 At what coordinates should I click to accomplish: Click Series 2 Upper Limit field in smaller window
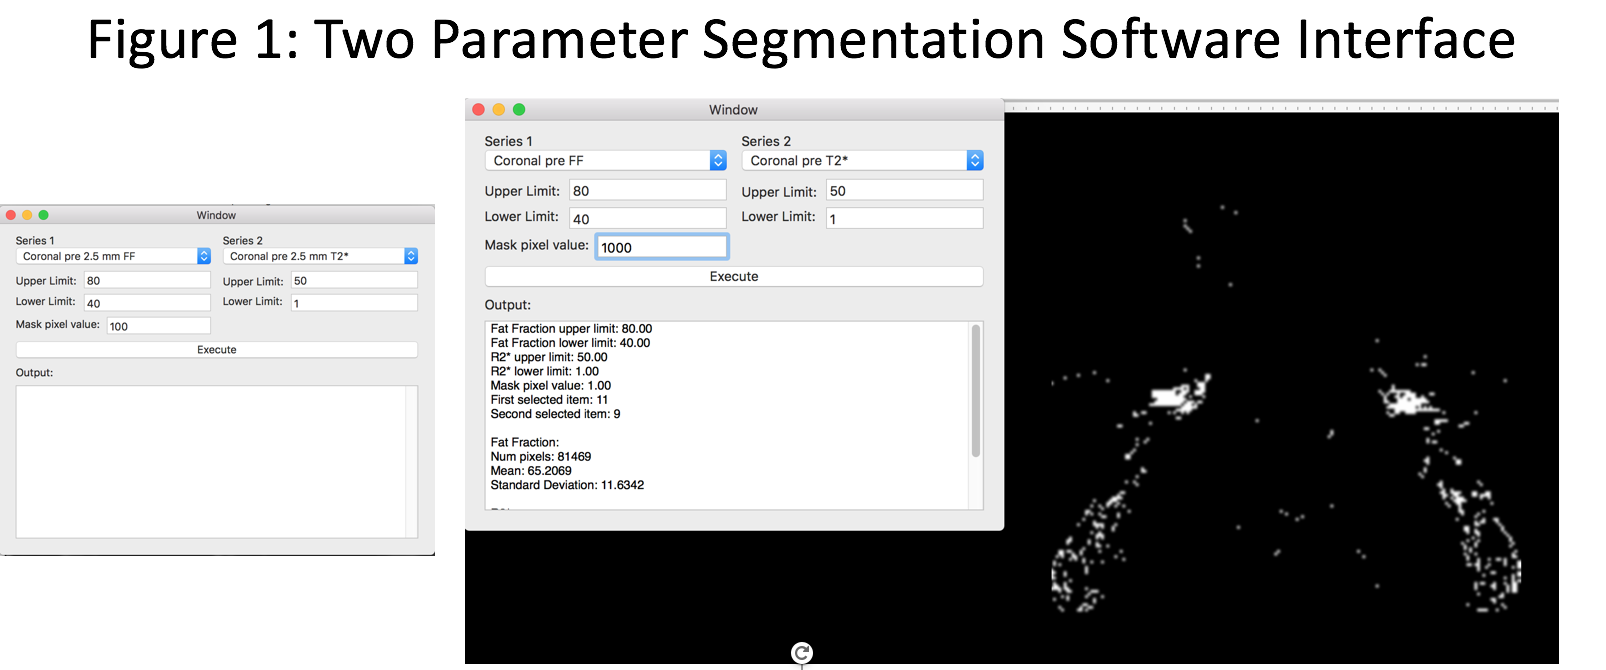click(x=353, y=281)
